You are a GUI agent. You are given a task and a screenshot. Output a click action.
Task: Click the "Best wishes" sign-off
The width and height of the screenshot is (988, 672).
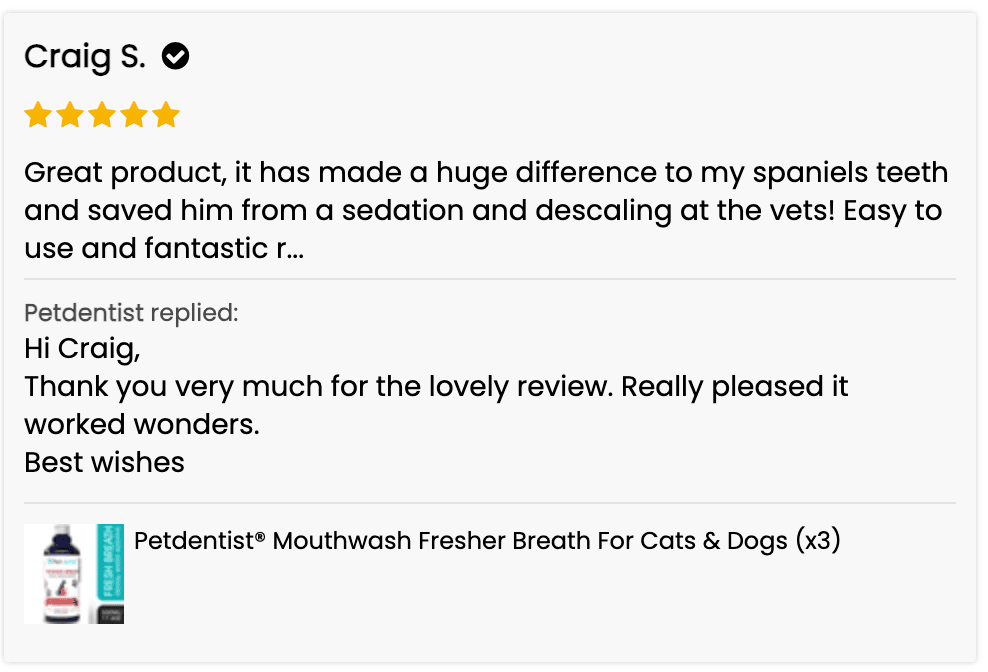pyautogui.click(x=104, y=461)
